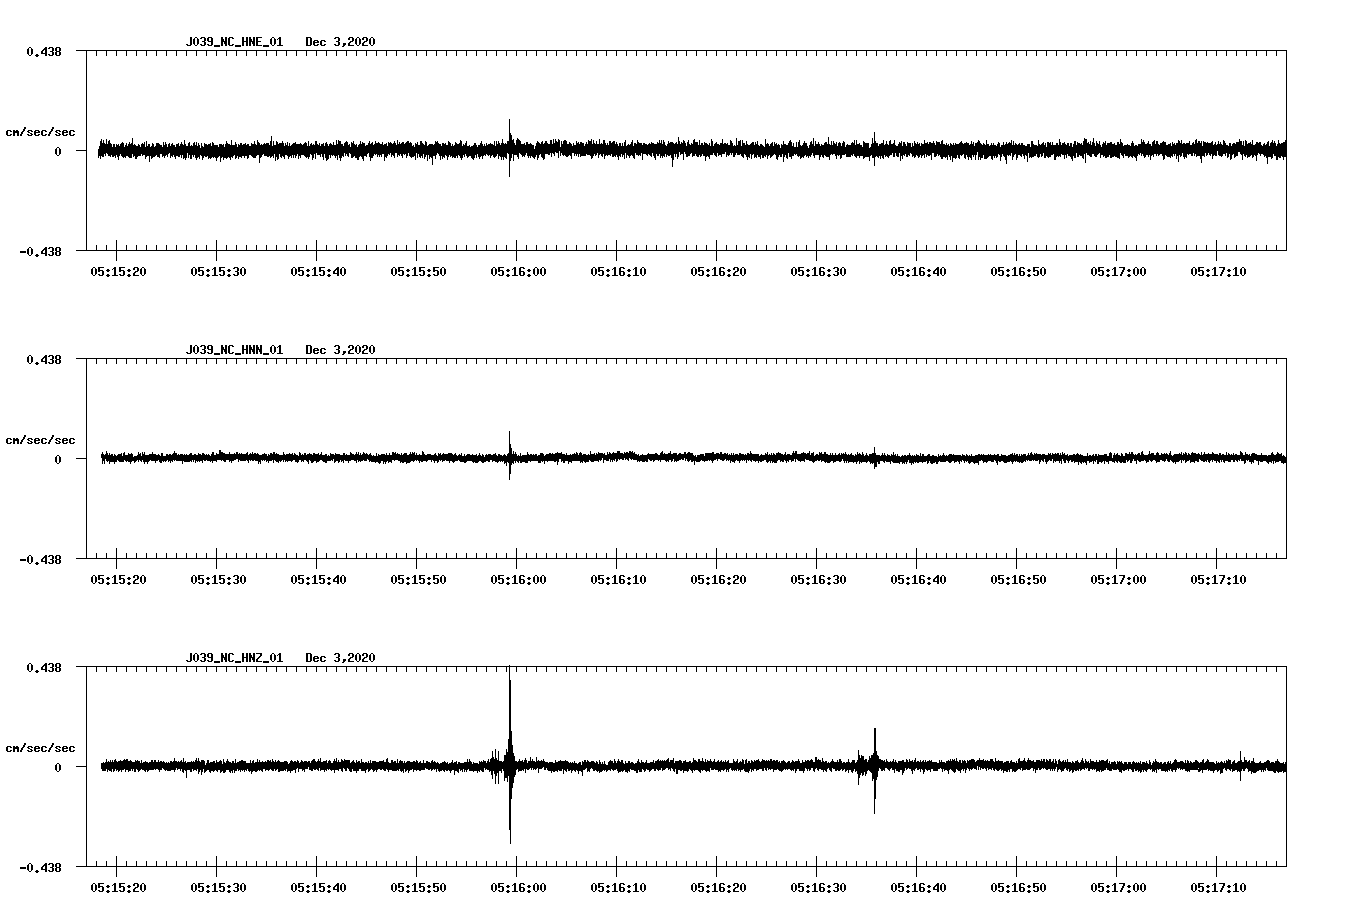Click the spike near 05:16:35 on HNZ trace

coord(874,765)
